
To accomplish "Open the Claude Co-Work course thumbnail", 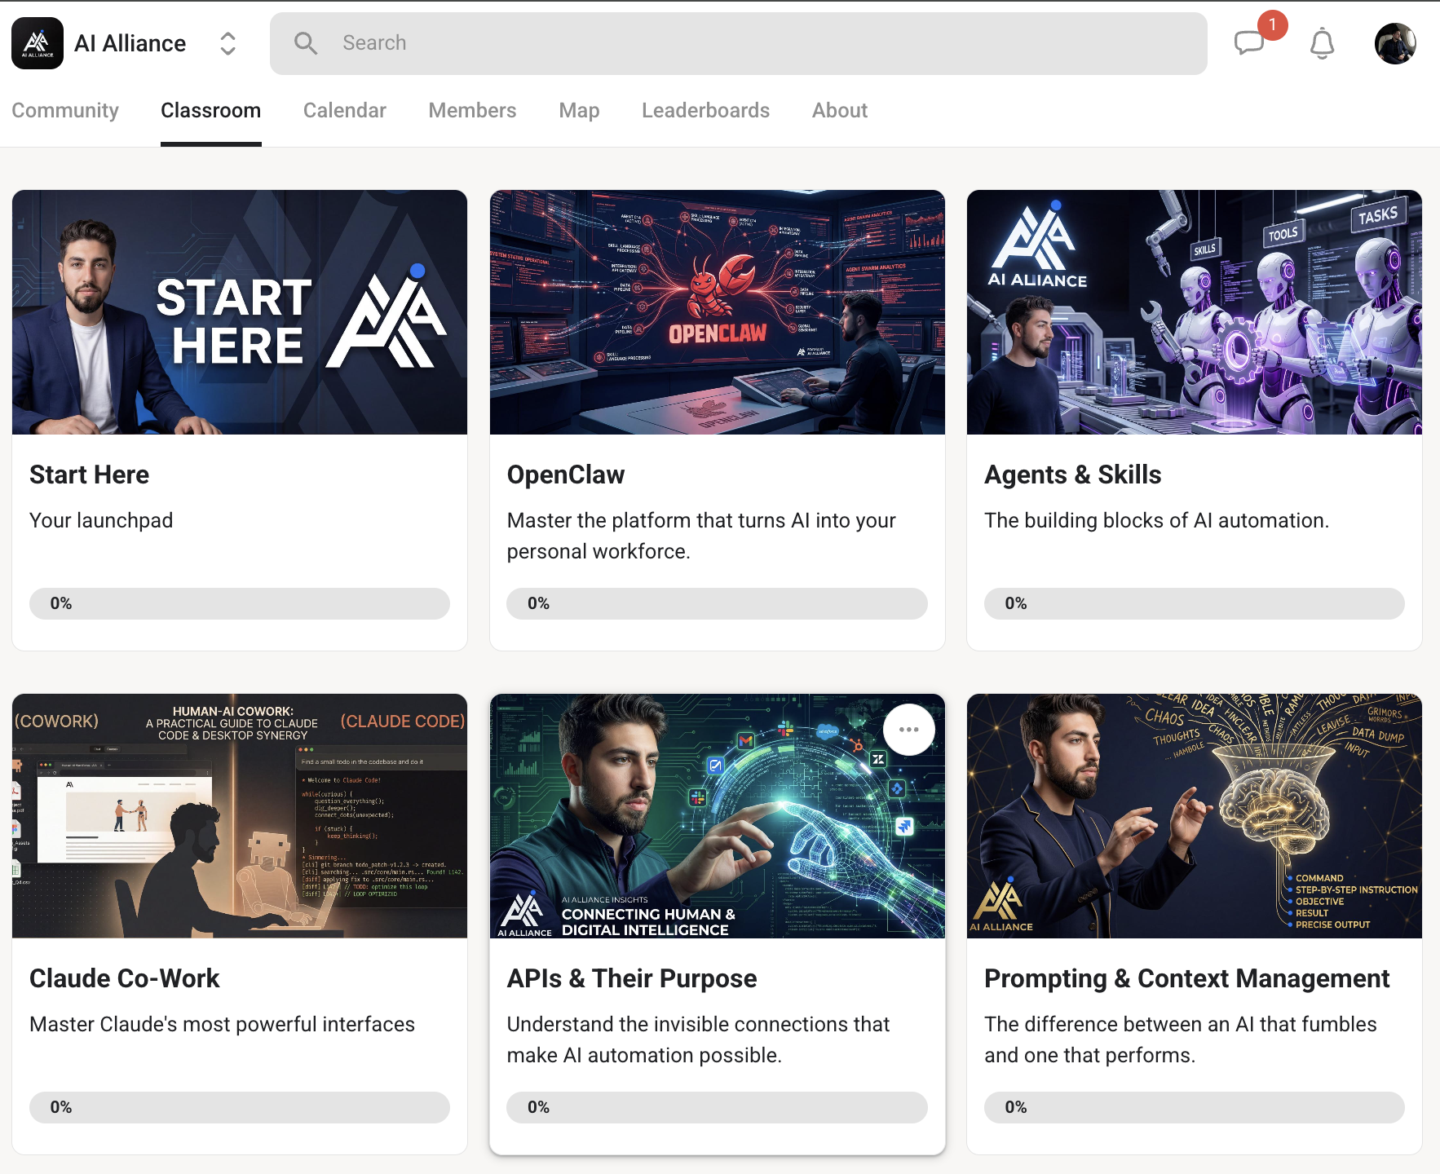I will [240, 816].
